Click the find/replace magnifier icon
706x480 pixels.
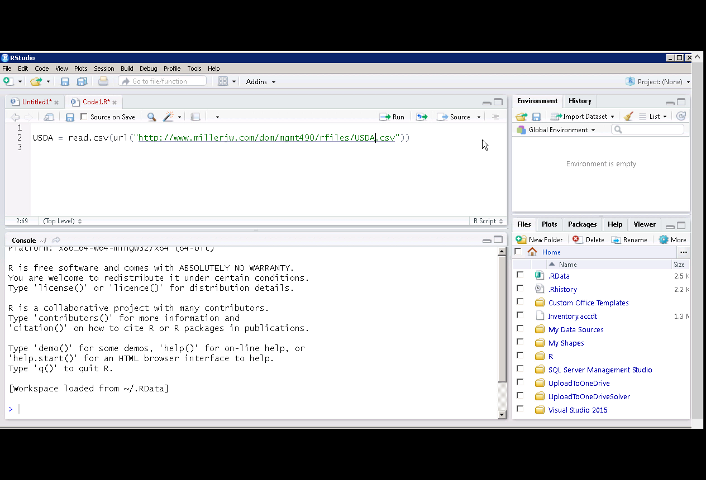[152, 117]
